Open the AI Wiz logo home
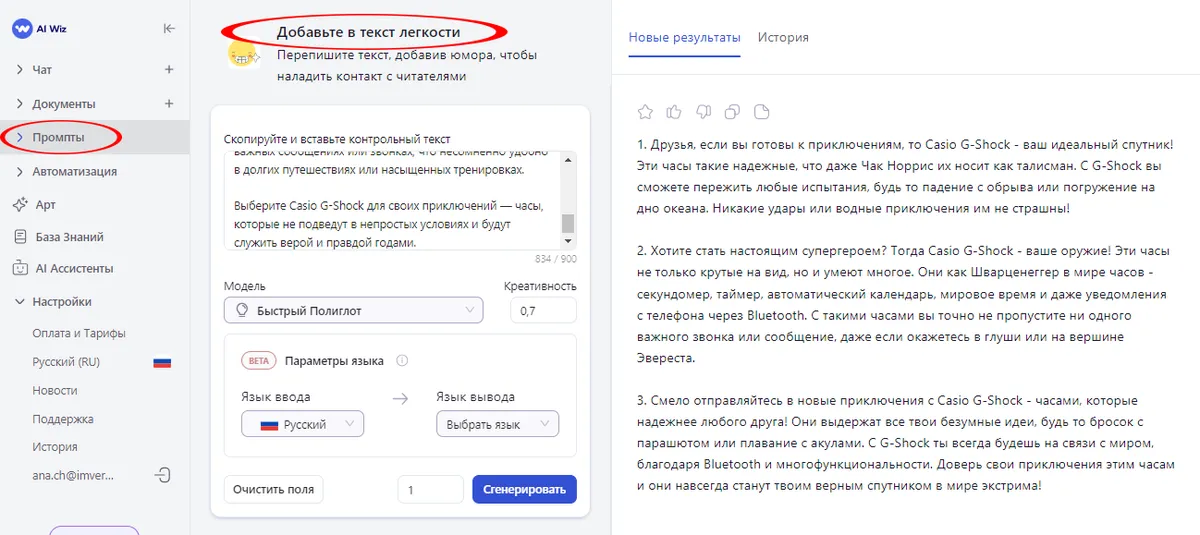Image resolution: width=1200 pixels, height=535 pixels. 39,29
